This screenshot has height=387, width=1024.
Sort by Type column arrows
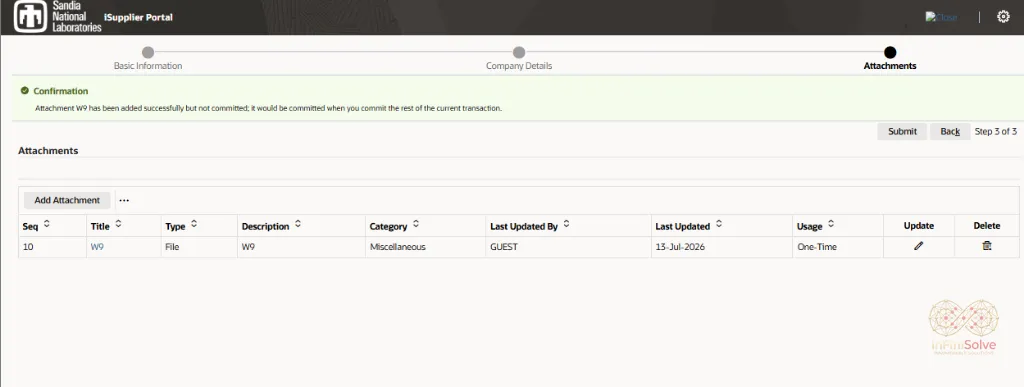tap(194, 224)
